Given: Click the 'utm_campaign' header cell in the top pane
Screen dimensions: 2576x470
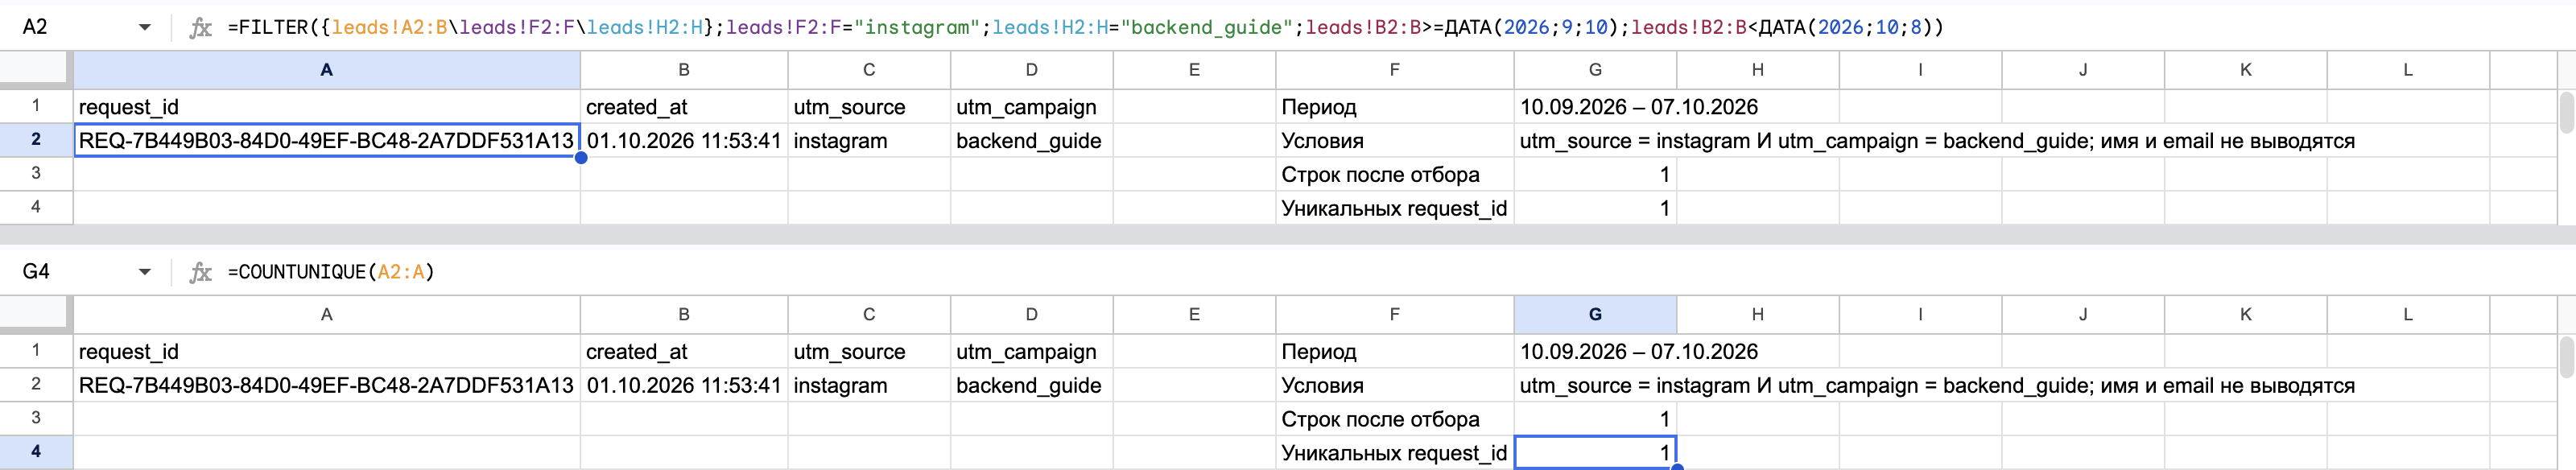Looking at the screenshot, I should 1032,107.
